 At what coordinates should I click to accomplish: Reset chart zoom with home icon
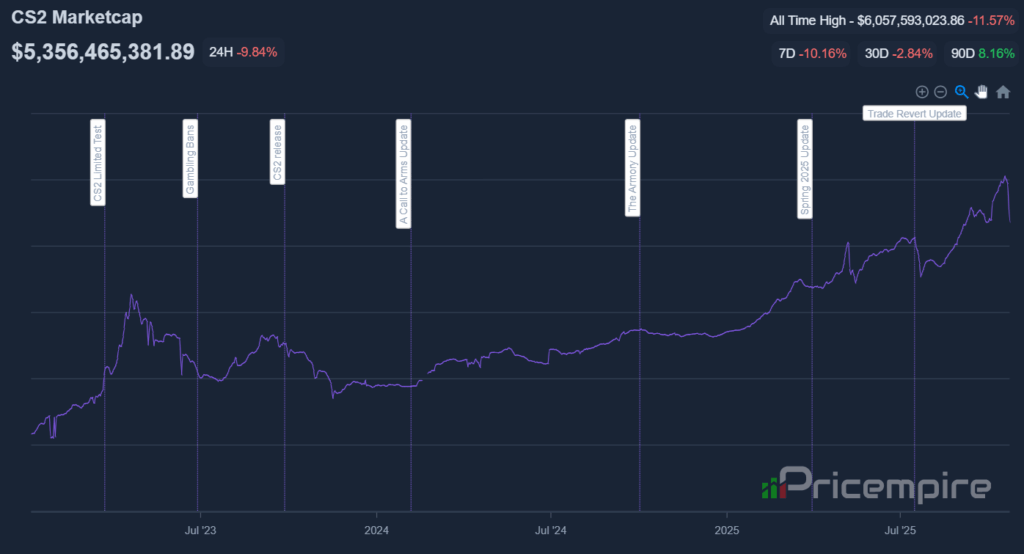point(1003,92)
